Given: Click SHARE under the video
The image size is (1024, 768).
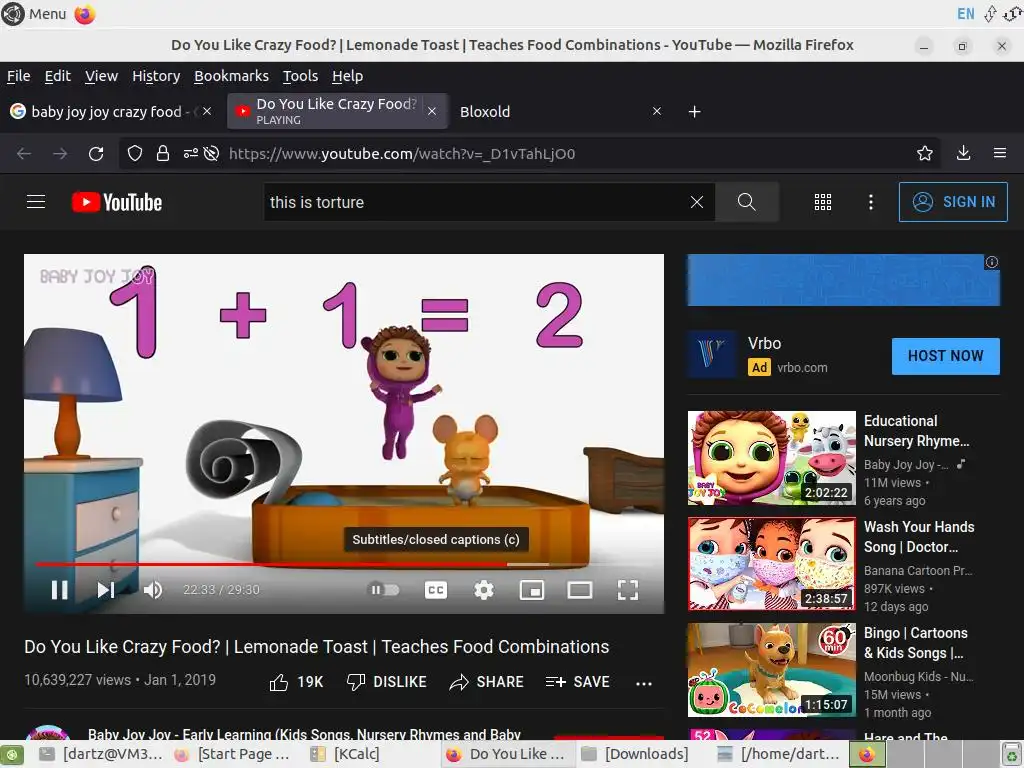Looking at the screenshot, I should (x=487, y=682).
